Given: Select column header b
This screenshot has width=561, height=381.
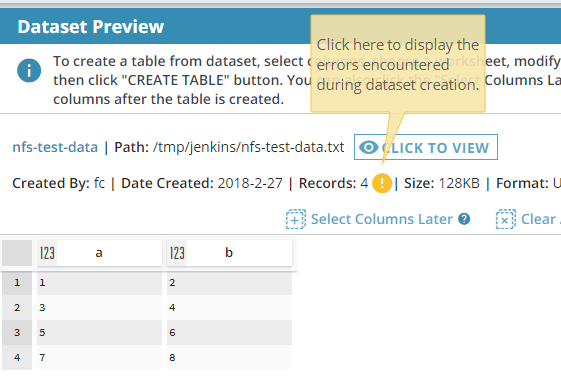Looking at the screenshot, I should (x=229, y=253).
